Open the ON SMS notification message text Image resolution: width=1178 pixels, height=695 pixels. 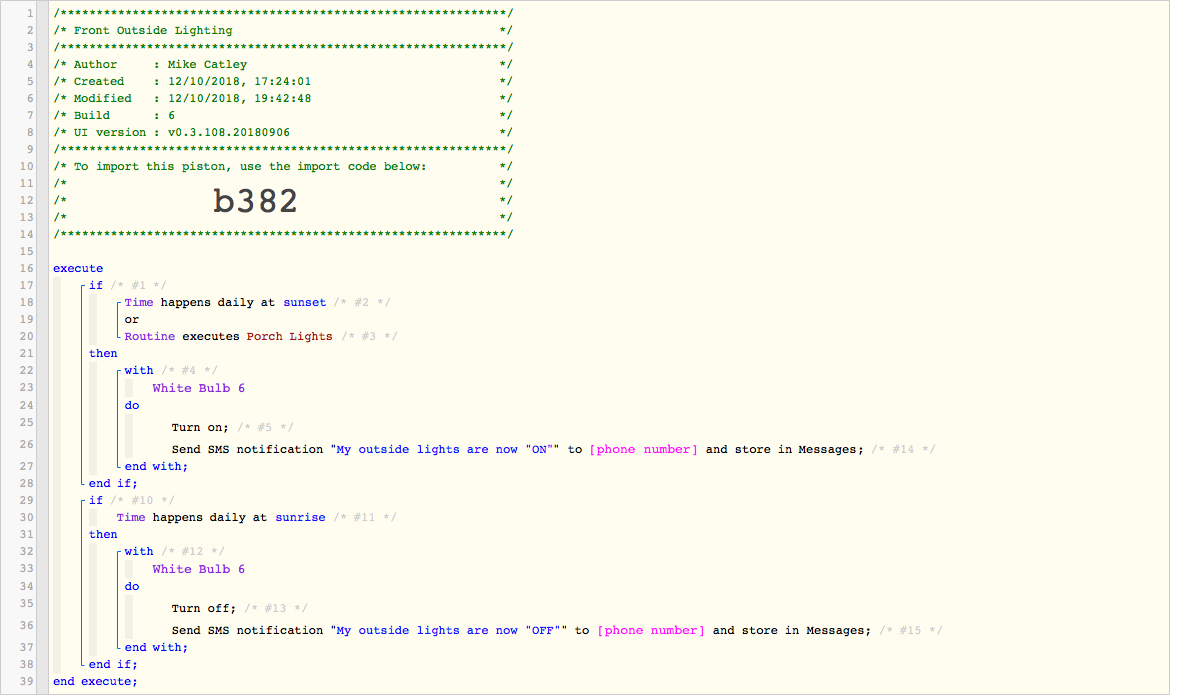(445, 449)
